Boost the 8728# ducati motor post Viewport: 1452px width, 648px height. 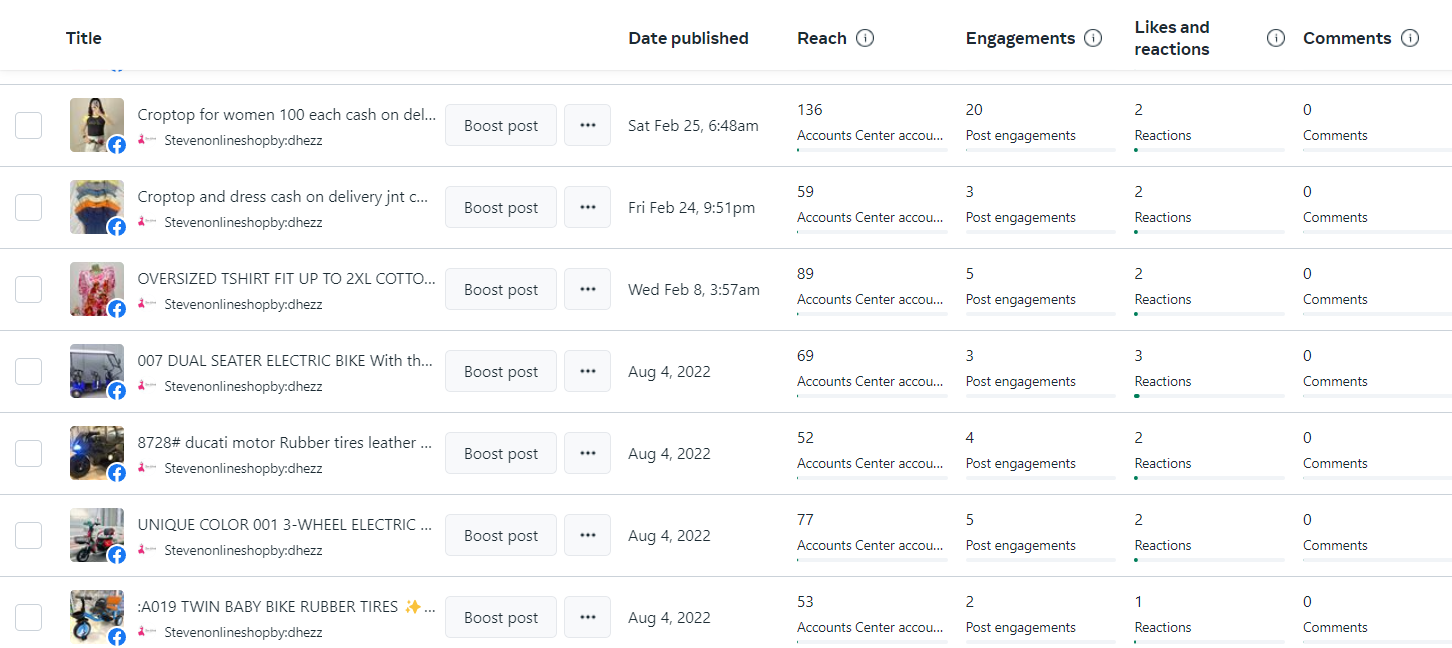(x=500, y=453)
